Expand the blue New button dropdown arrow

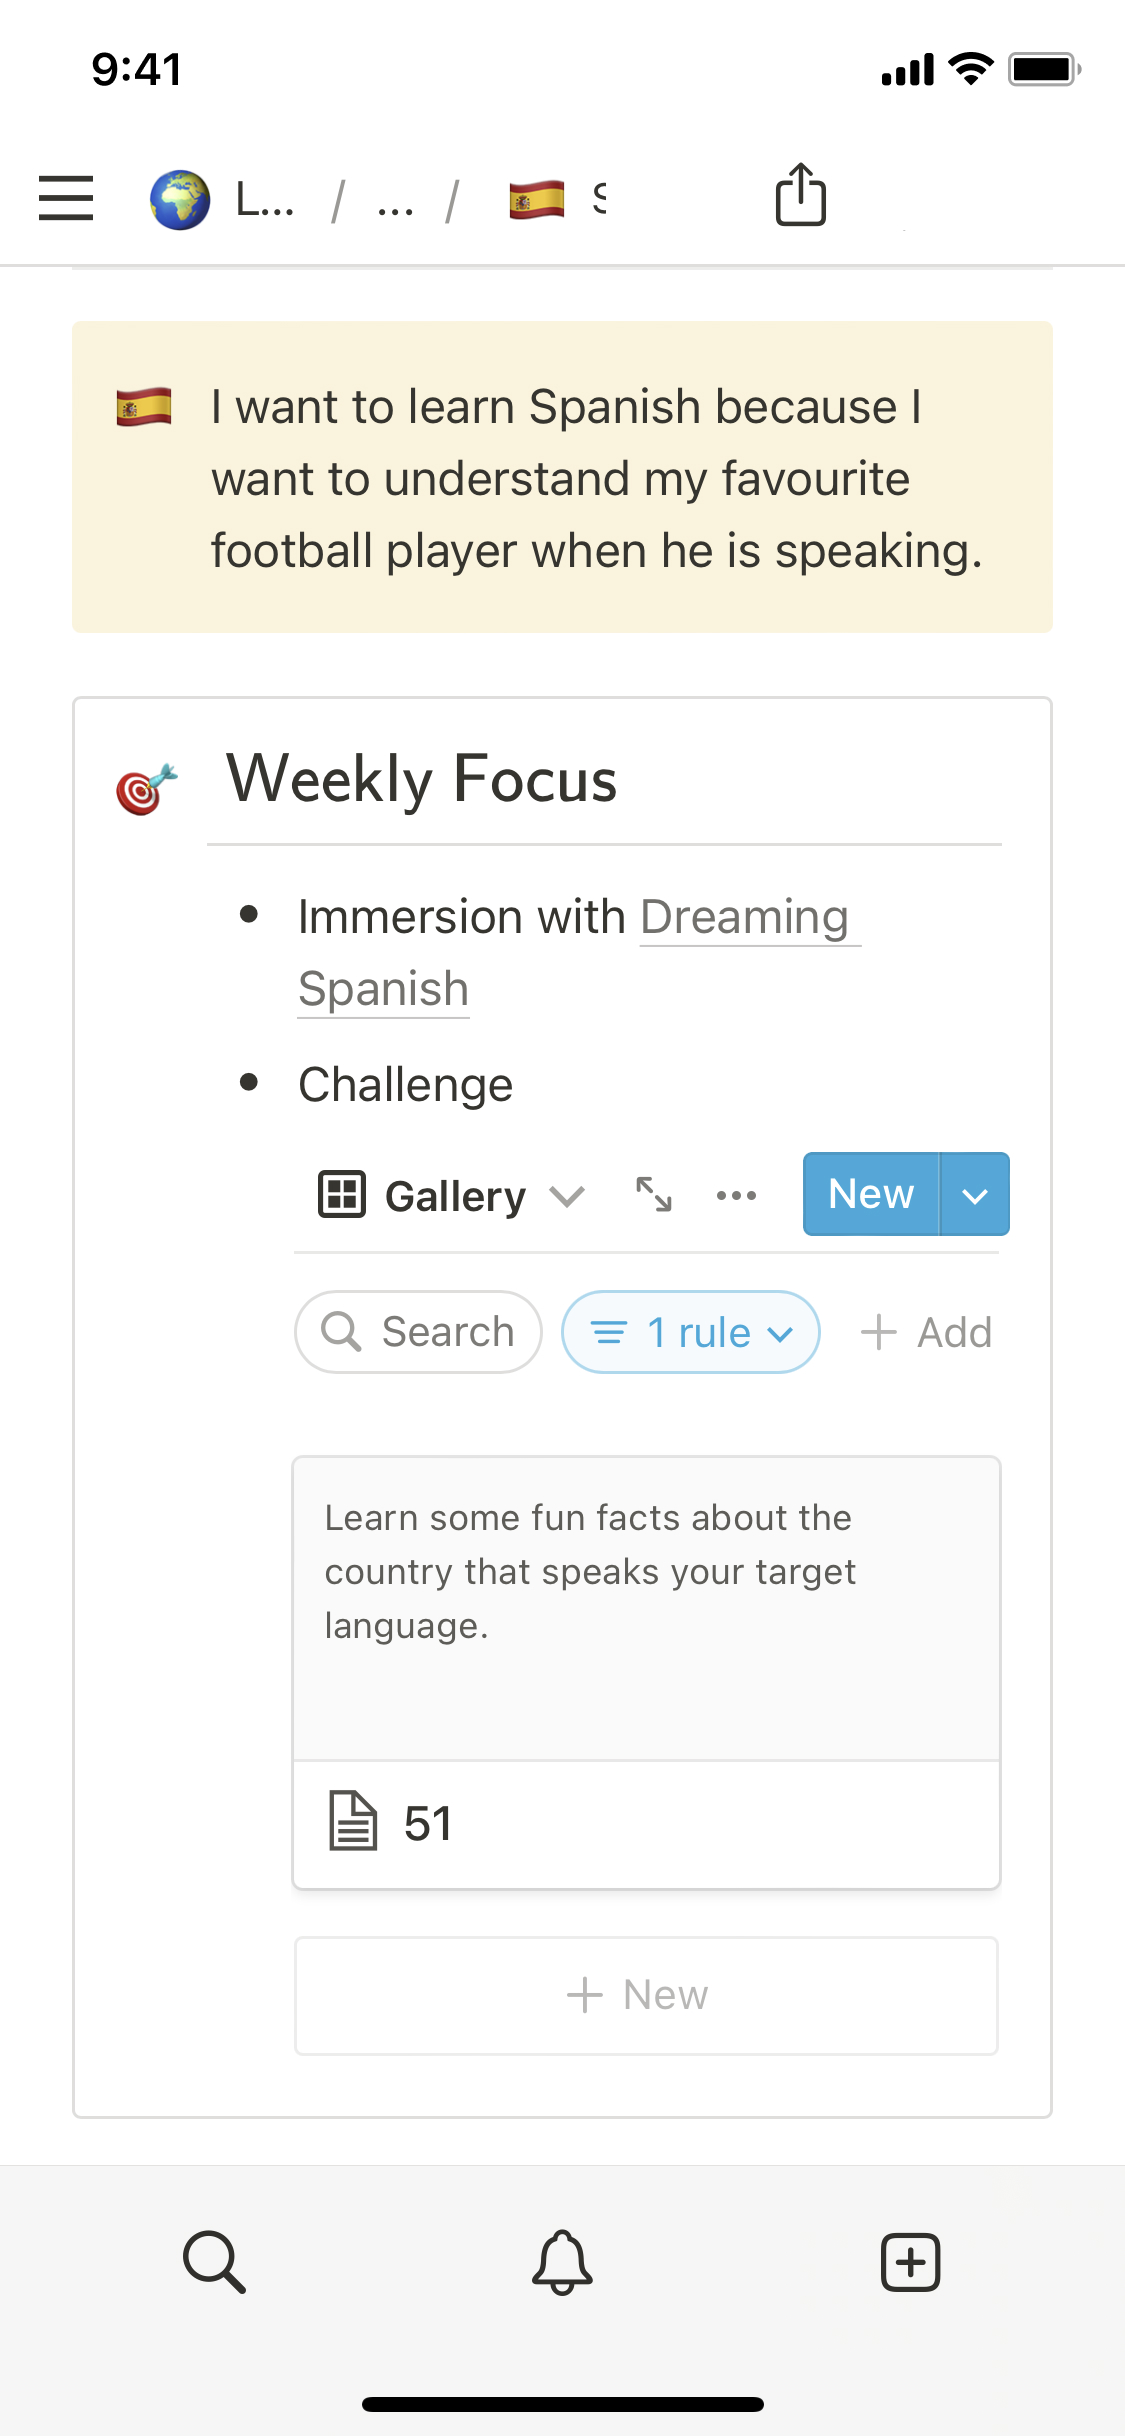pos(974,1195)
